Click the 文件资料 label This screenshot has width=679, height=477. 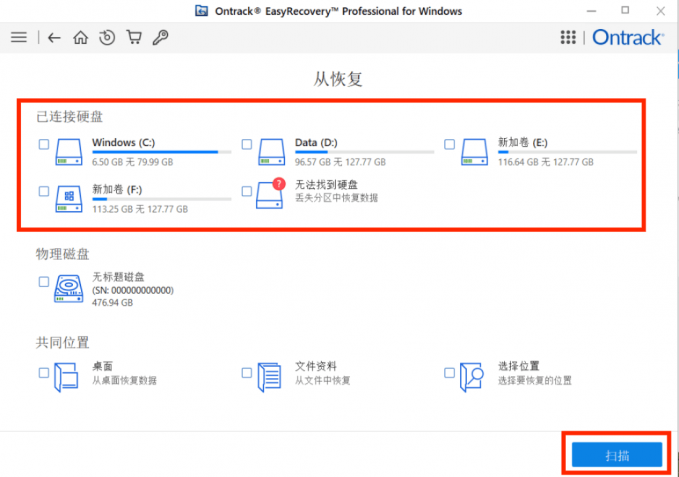316,366
